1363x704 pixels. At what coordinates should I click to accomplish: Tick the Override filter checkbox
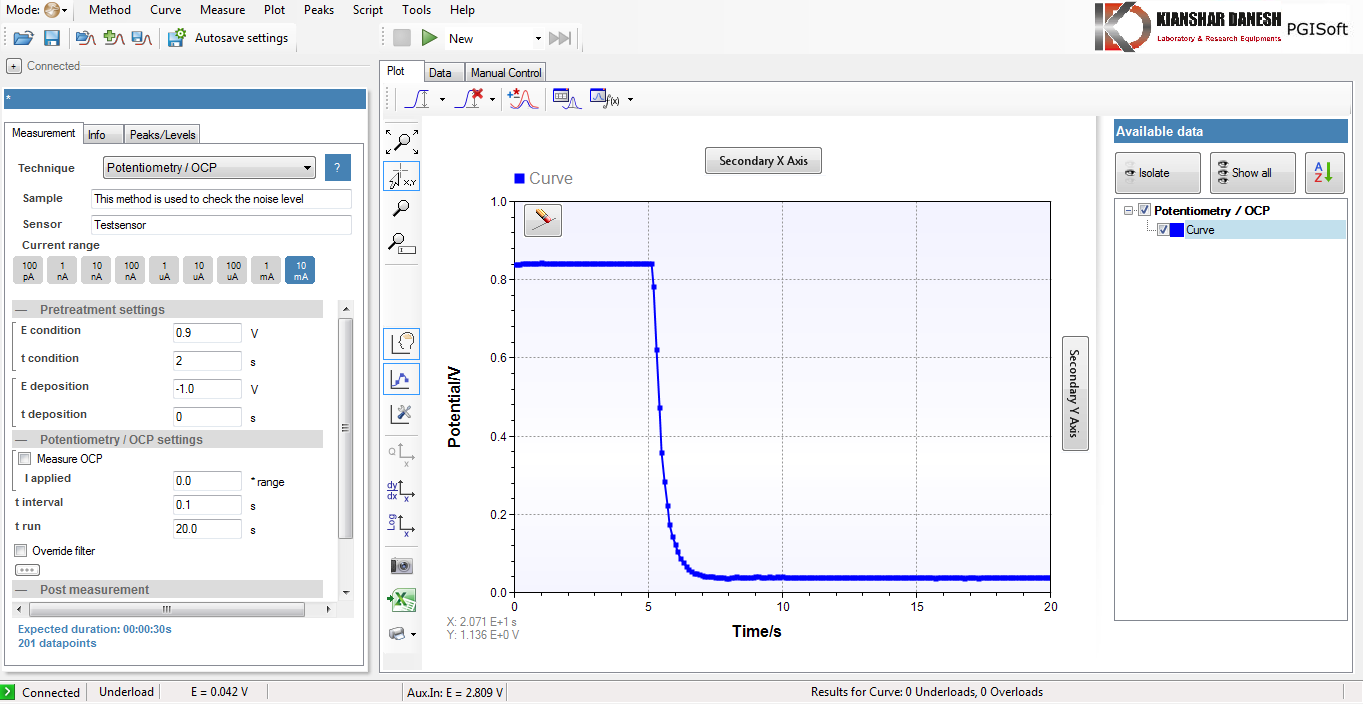tap(21, 551)
